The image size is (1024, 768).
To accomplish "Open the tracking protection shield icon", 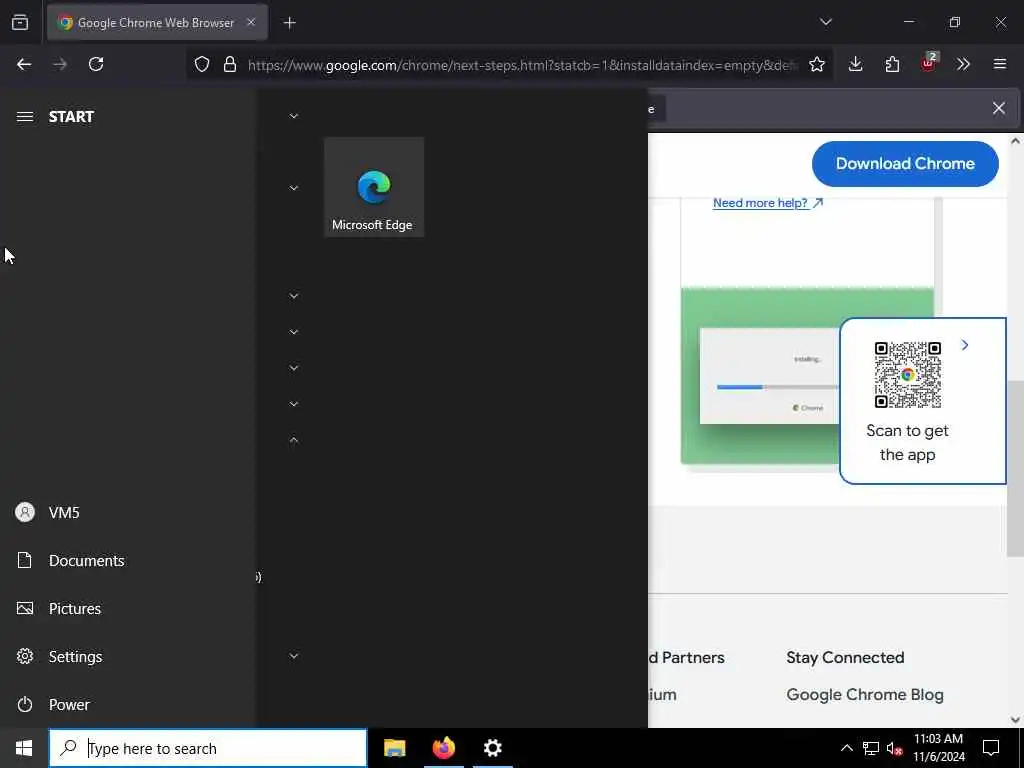I will pyautogui.click(x=202, y=64).
